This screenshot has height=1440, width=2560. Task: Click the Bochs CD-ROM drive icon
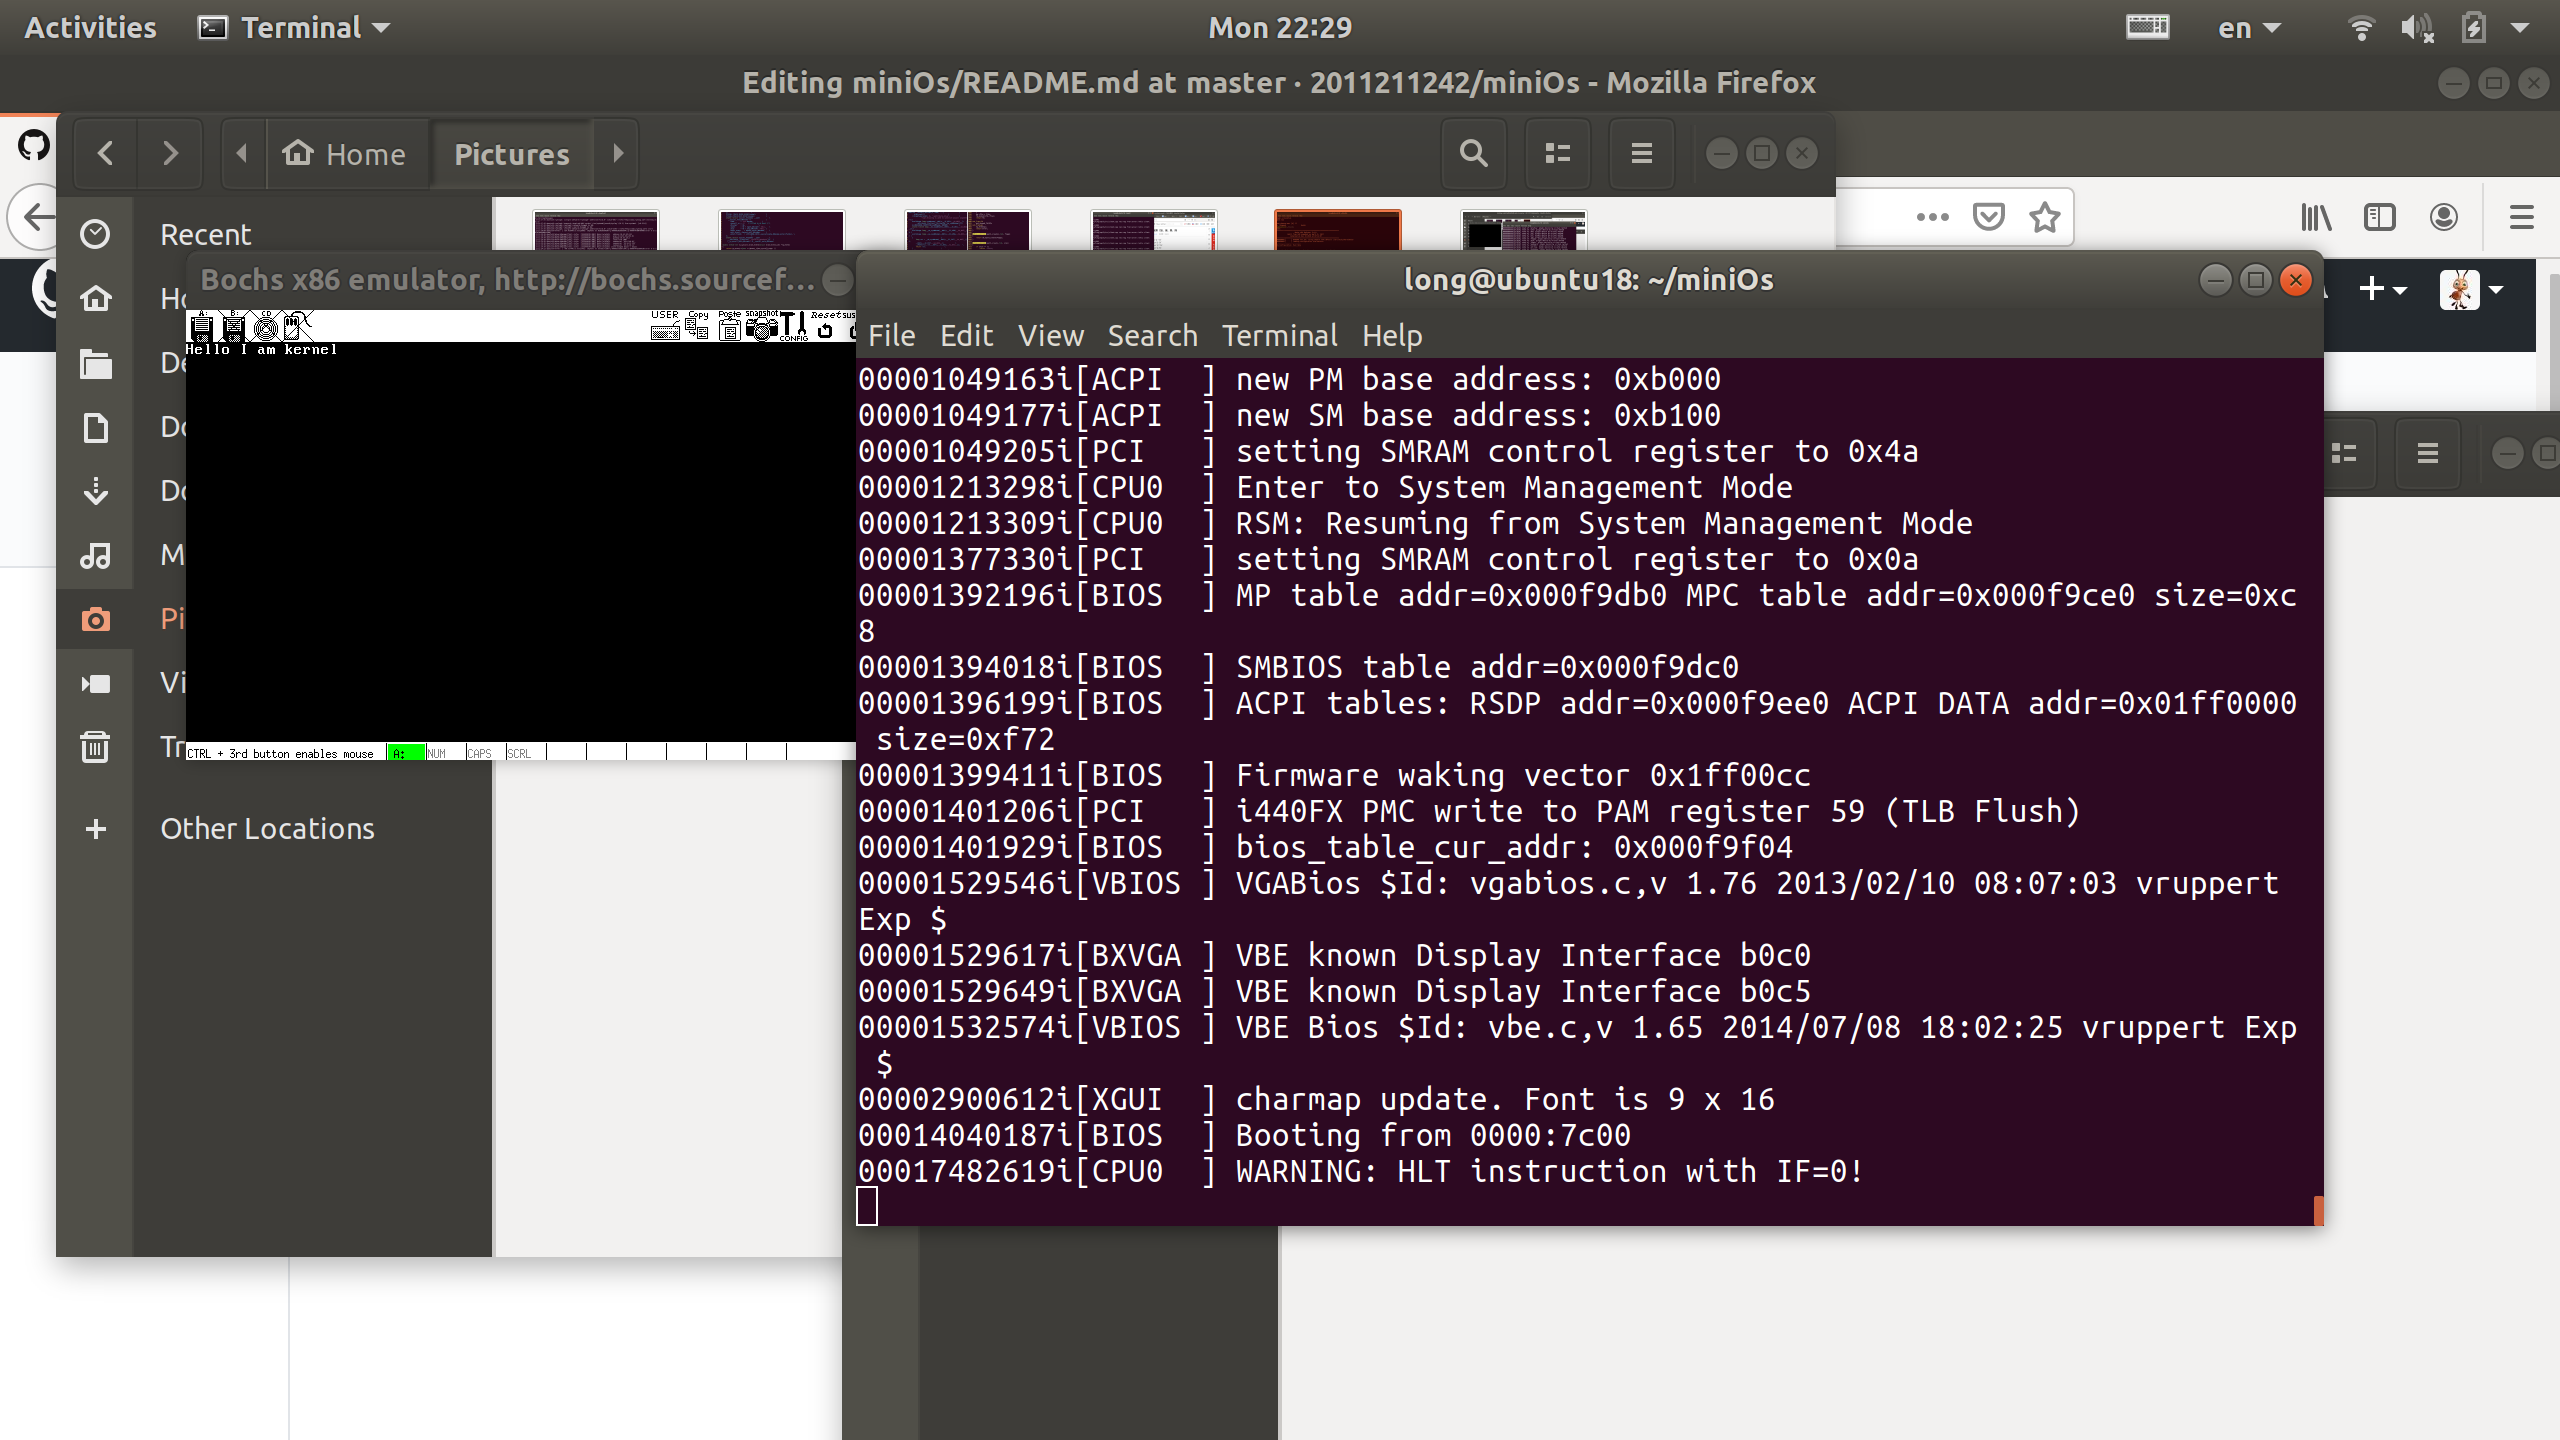(x=266, y=327)
